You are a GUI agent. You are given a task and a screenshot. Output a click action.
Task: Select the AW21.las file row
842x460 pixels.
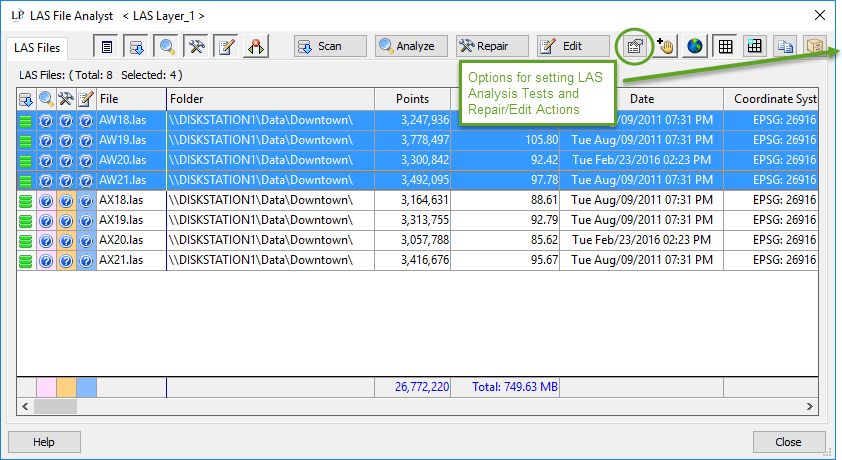pos(417,180)
